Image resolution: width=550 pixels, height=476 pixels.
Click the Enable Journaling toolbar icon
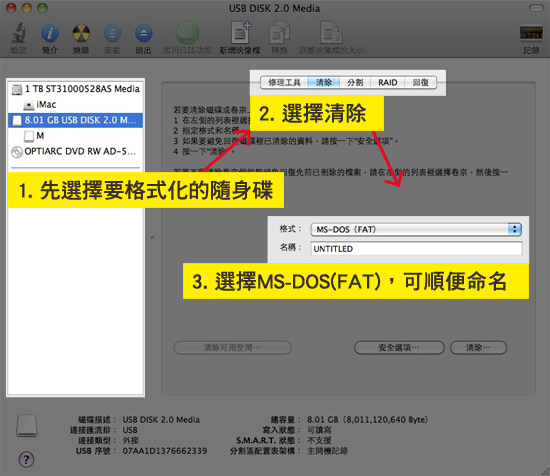[x=187, y=33]
